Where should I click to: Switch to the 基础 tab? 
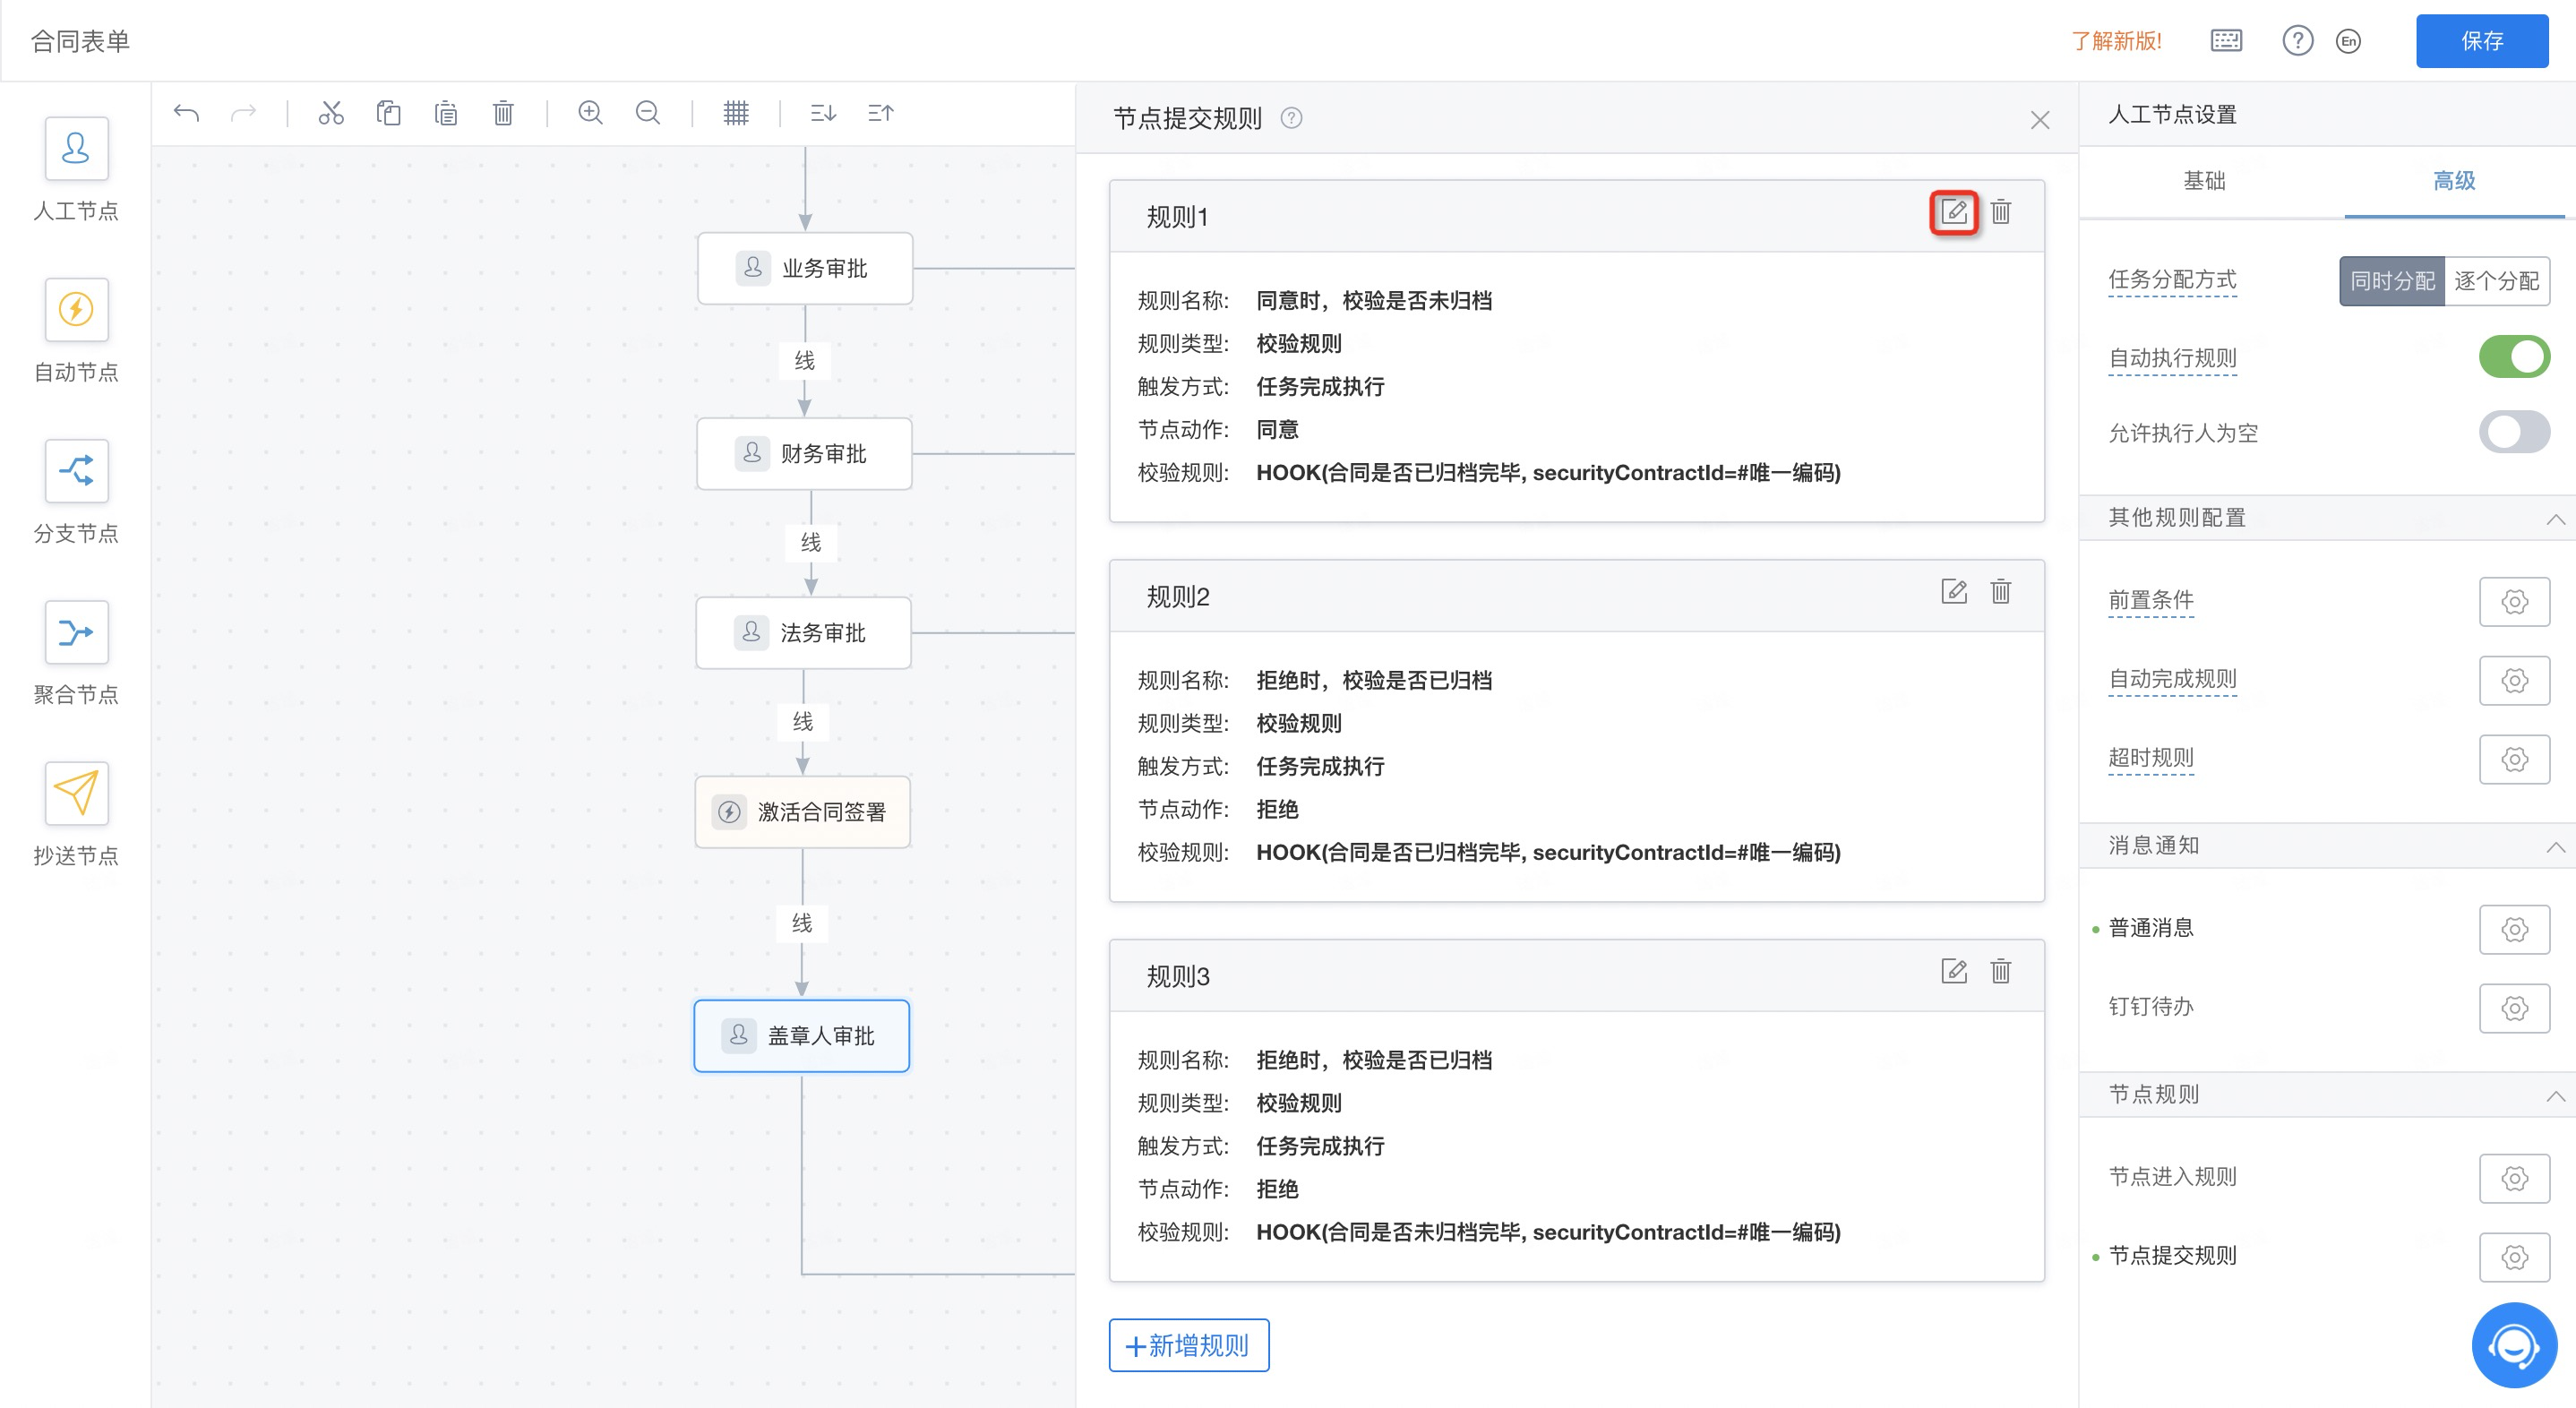pyautogui.click(x=2204, y=181)
